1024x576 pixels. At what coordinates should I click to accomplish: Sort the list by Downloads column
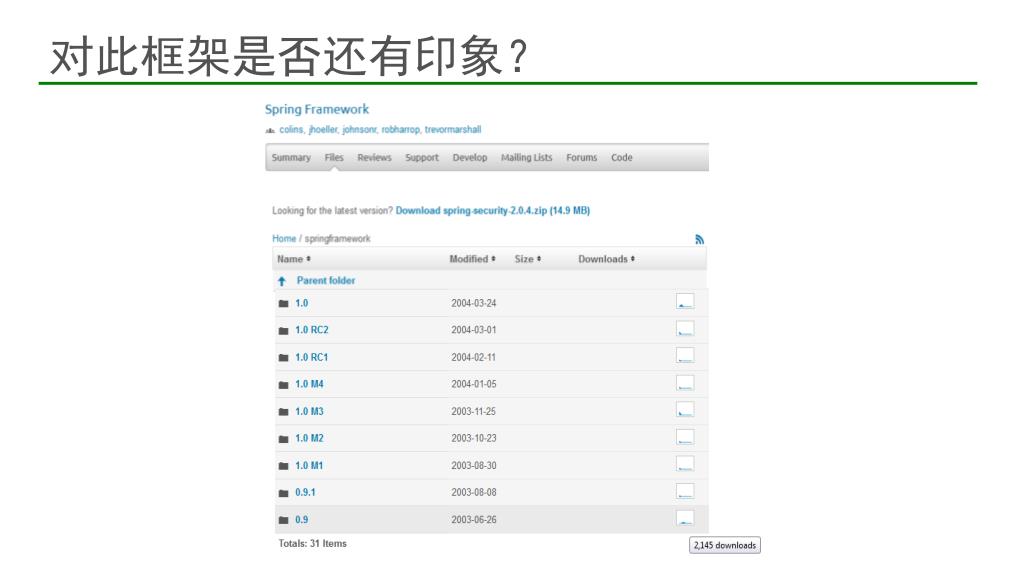[x=607, y=259]
